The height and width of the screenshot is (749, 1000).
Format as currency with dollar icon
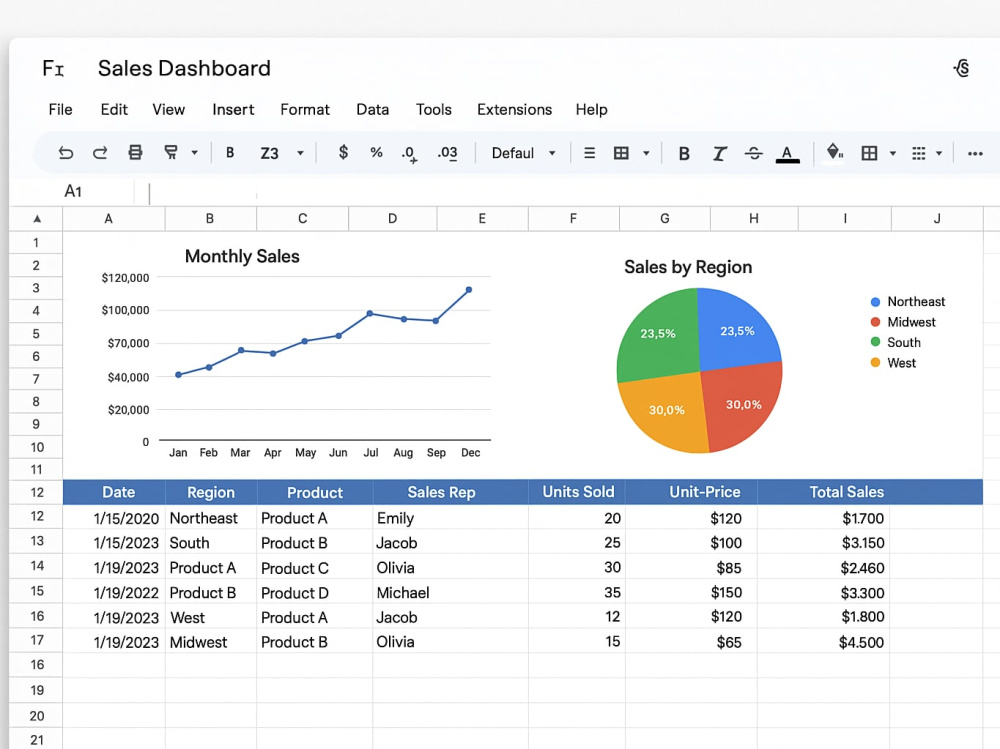pyautogui.click(x=343, y=152)
